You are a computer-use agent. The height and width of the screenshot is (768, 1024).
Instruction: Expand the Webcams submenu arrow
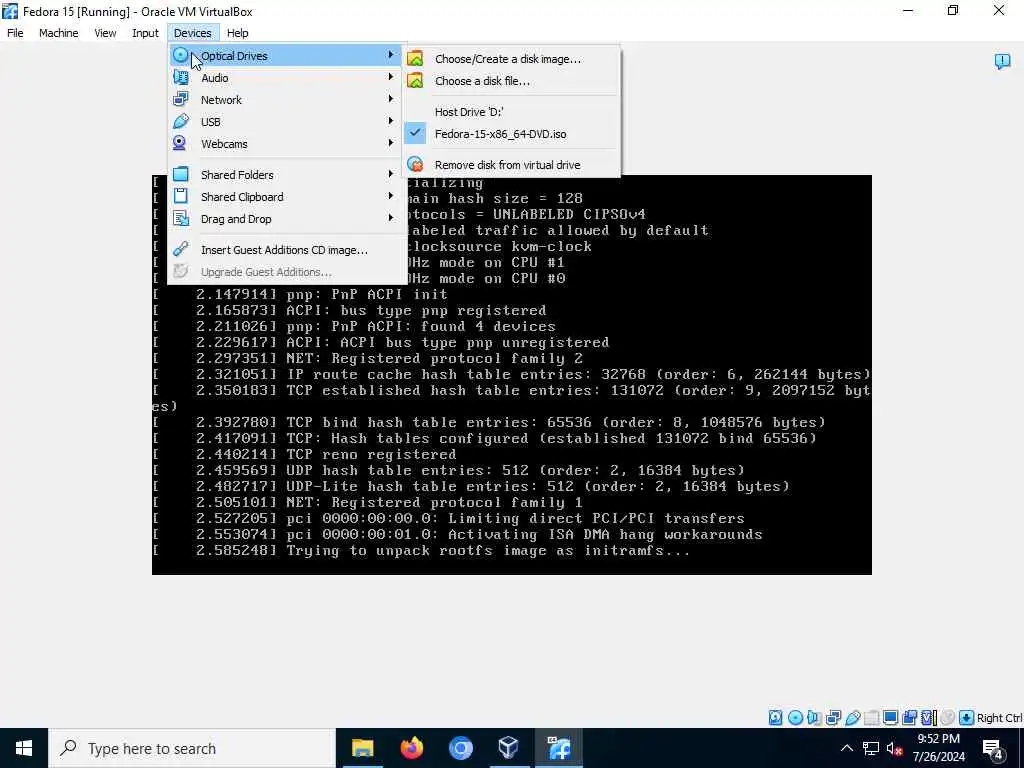pyautogui.click(x=391, y=142)
